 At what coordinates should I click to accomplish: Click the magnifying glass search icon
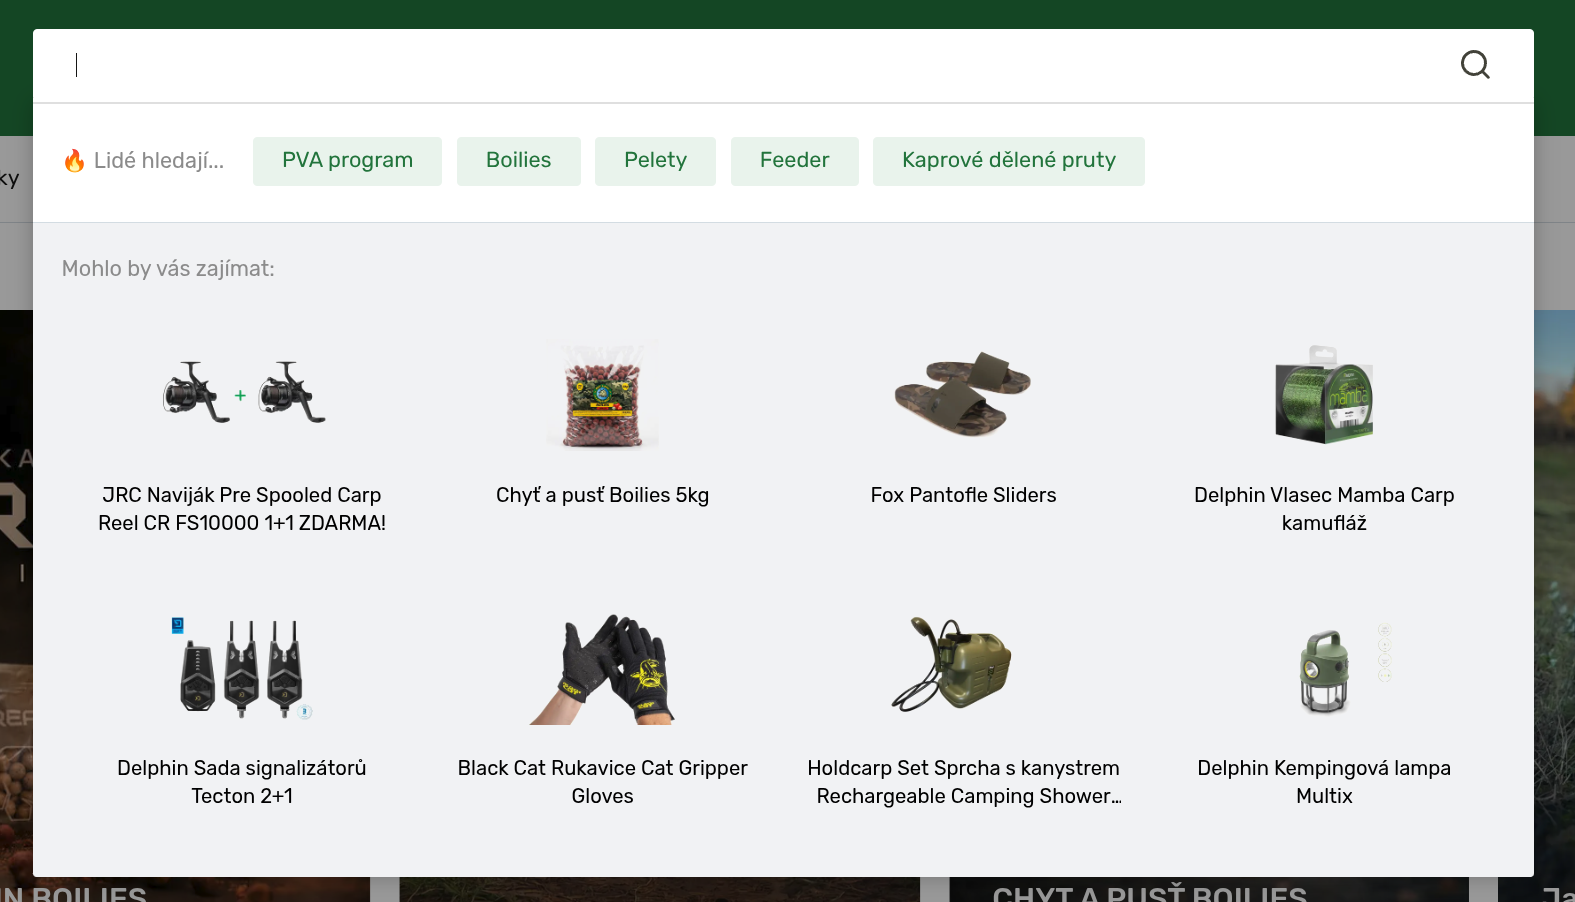pyautogui.click(x=1475, y=65)
